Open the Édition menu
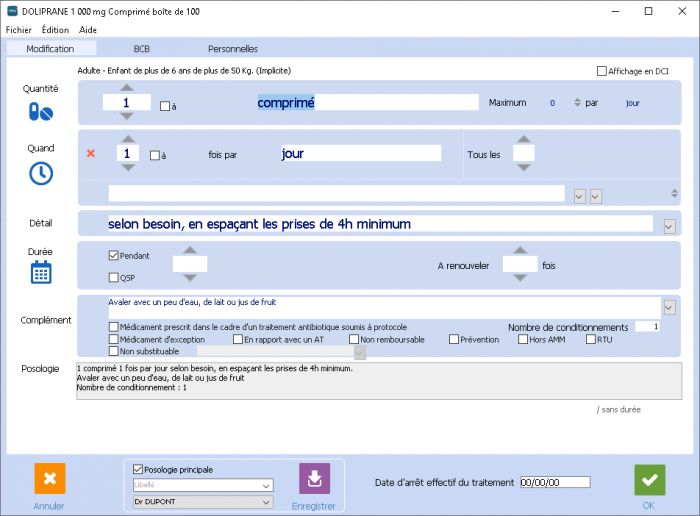 point(55,30)
